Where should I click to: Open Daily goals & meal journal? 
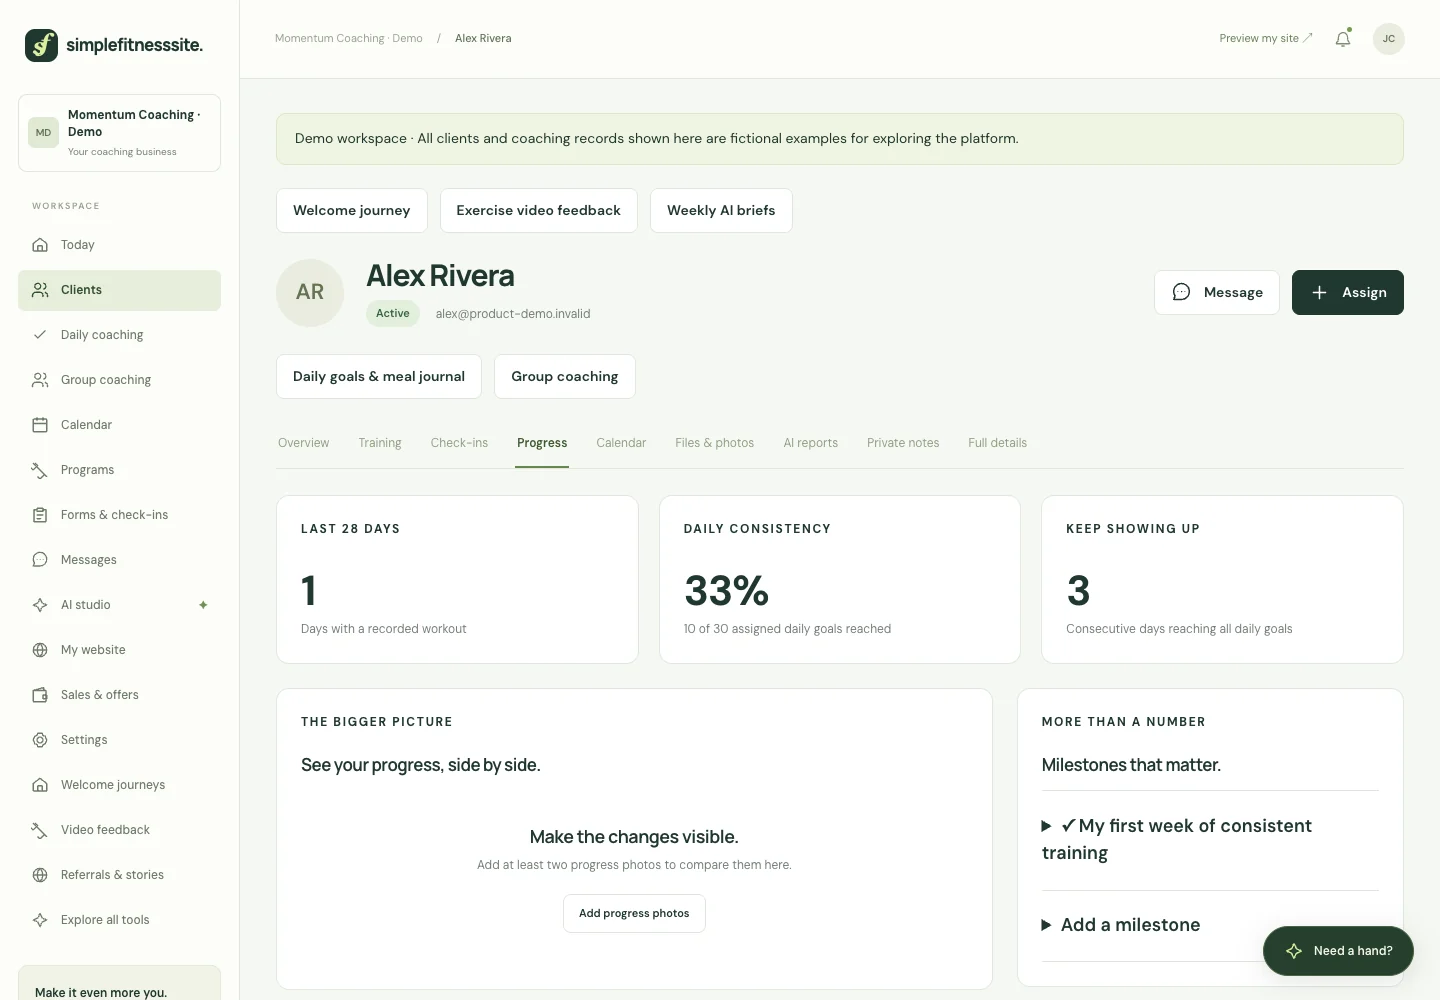(x=379, y=377)
